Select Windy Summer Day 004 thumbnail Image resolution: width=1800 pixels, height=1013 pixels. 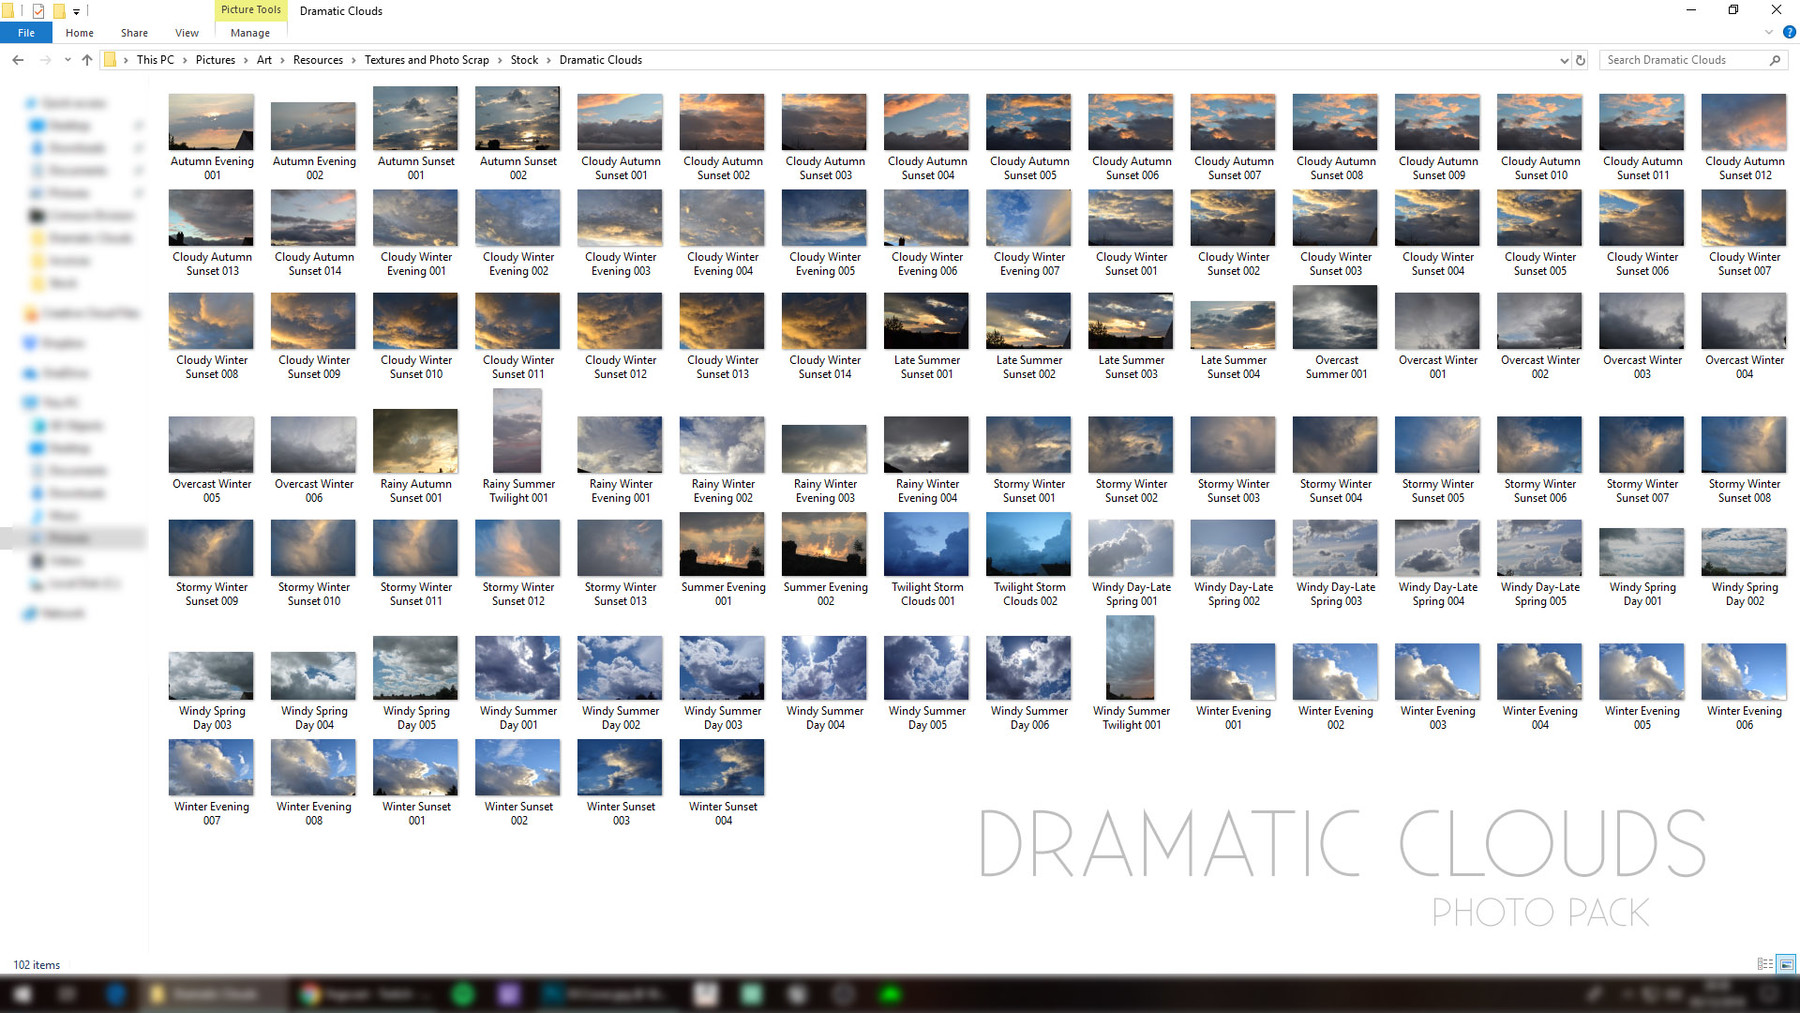tap(825, 668)
